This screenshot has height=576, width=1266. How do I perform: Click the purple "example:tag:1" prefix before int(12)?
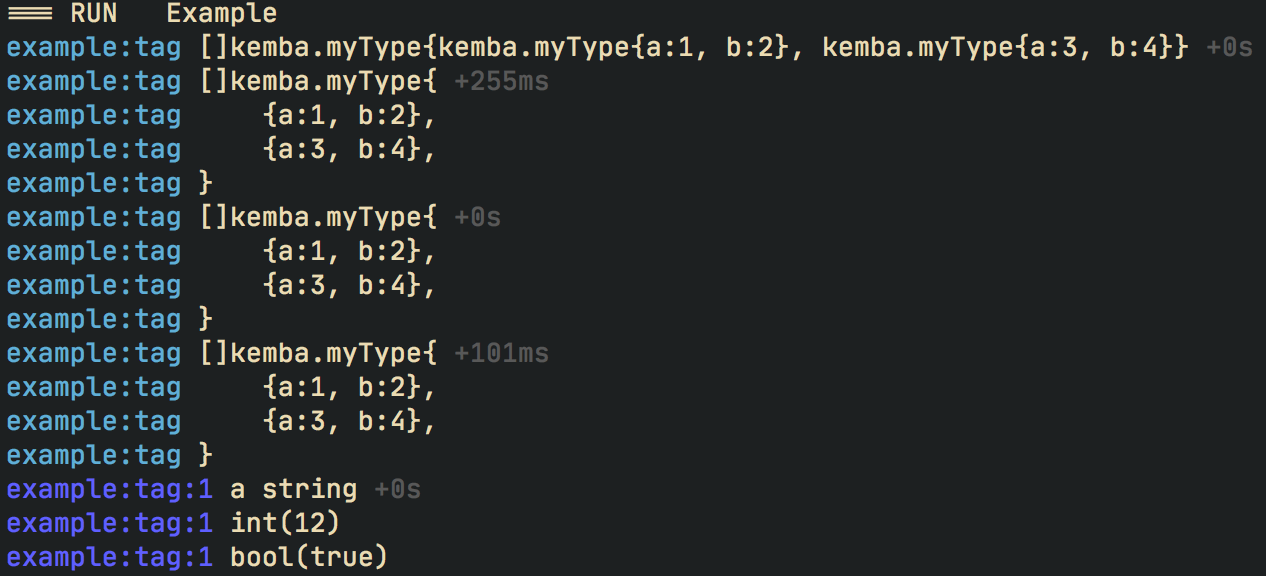click(110, 523)
